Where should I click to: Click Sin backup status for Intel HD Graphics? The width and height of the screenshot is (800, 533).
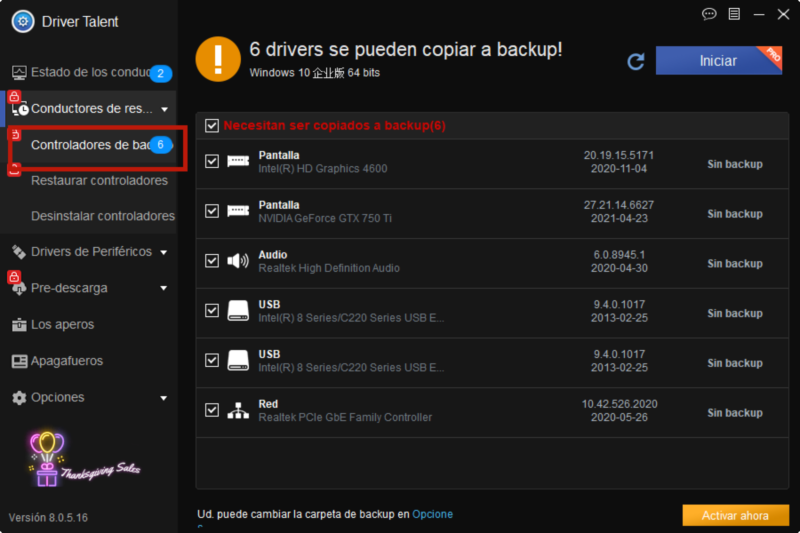pos(735,164)
